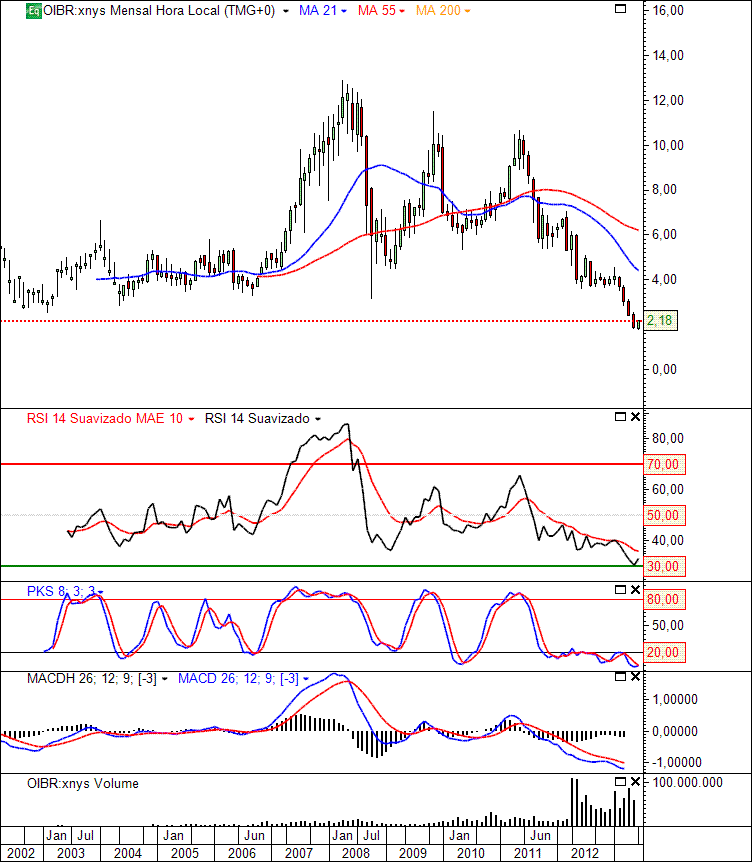Viewport: 752px width, 862px height.
Task: Close the MACD indicator panel
Action: (x=635, y=677)
